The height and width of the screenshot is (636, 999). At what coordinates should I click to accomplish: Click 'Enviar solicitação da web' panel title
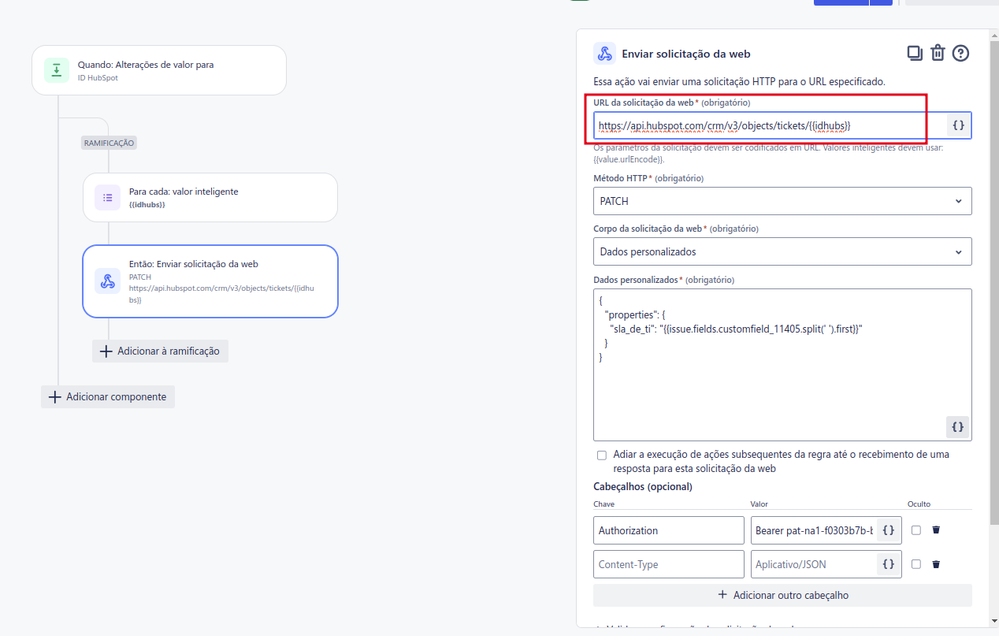coord(686,54)
